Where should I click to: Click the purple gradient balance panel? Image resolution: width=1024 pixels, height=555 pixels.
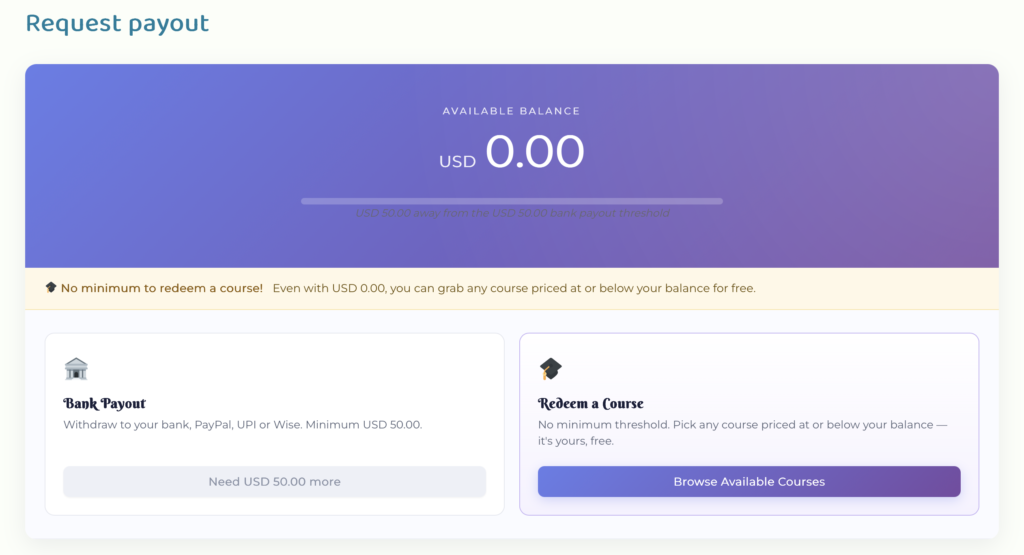pos(512,166)
